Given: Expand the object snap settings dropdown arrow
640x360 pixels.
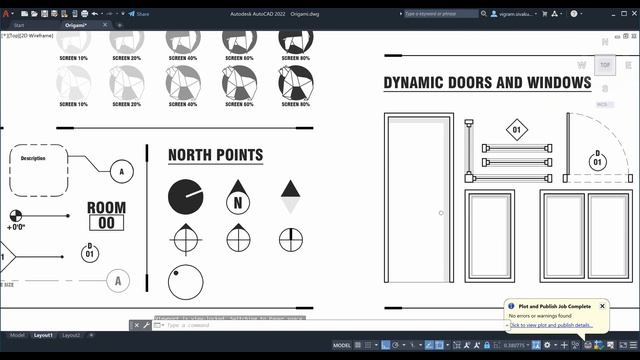Looking at the screenshot, I should tap(447, 345).
